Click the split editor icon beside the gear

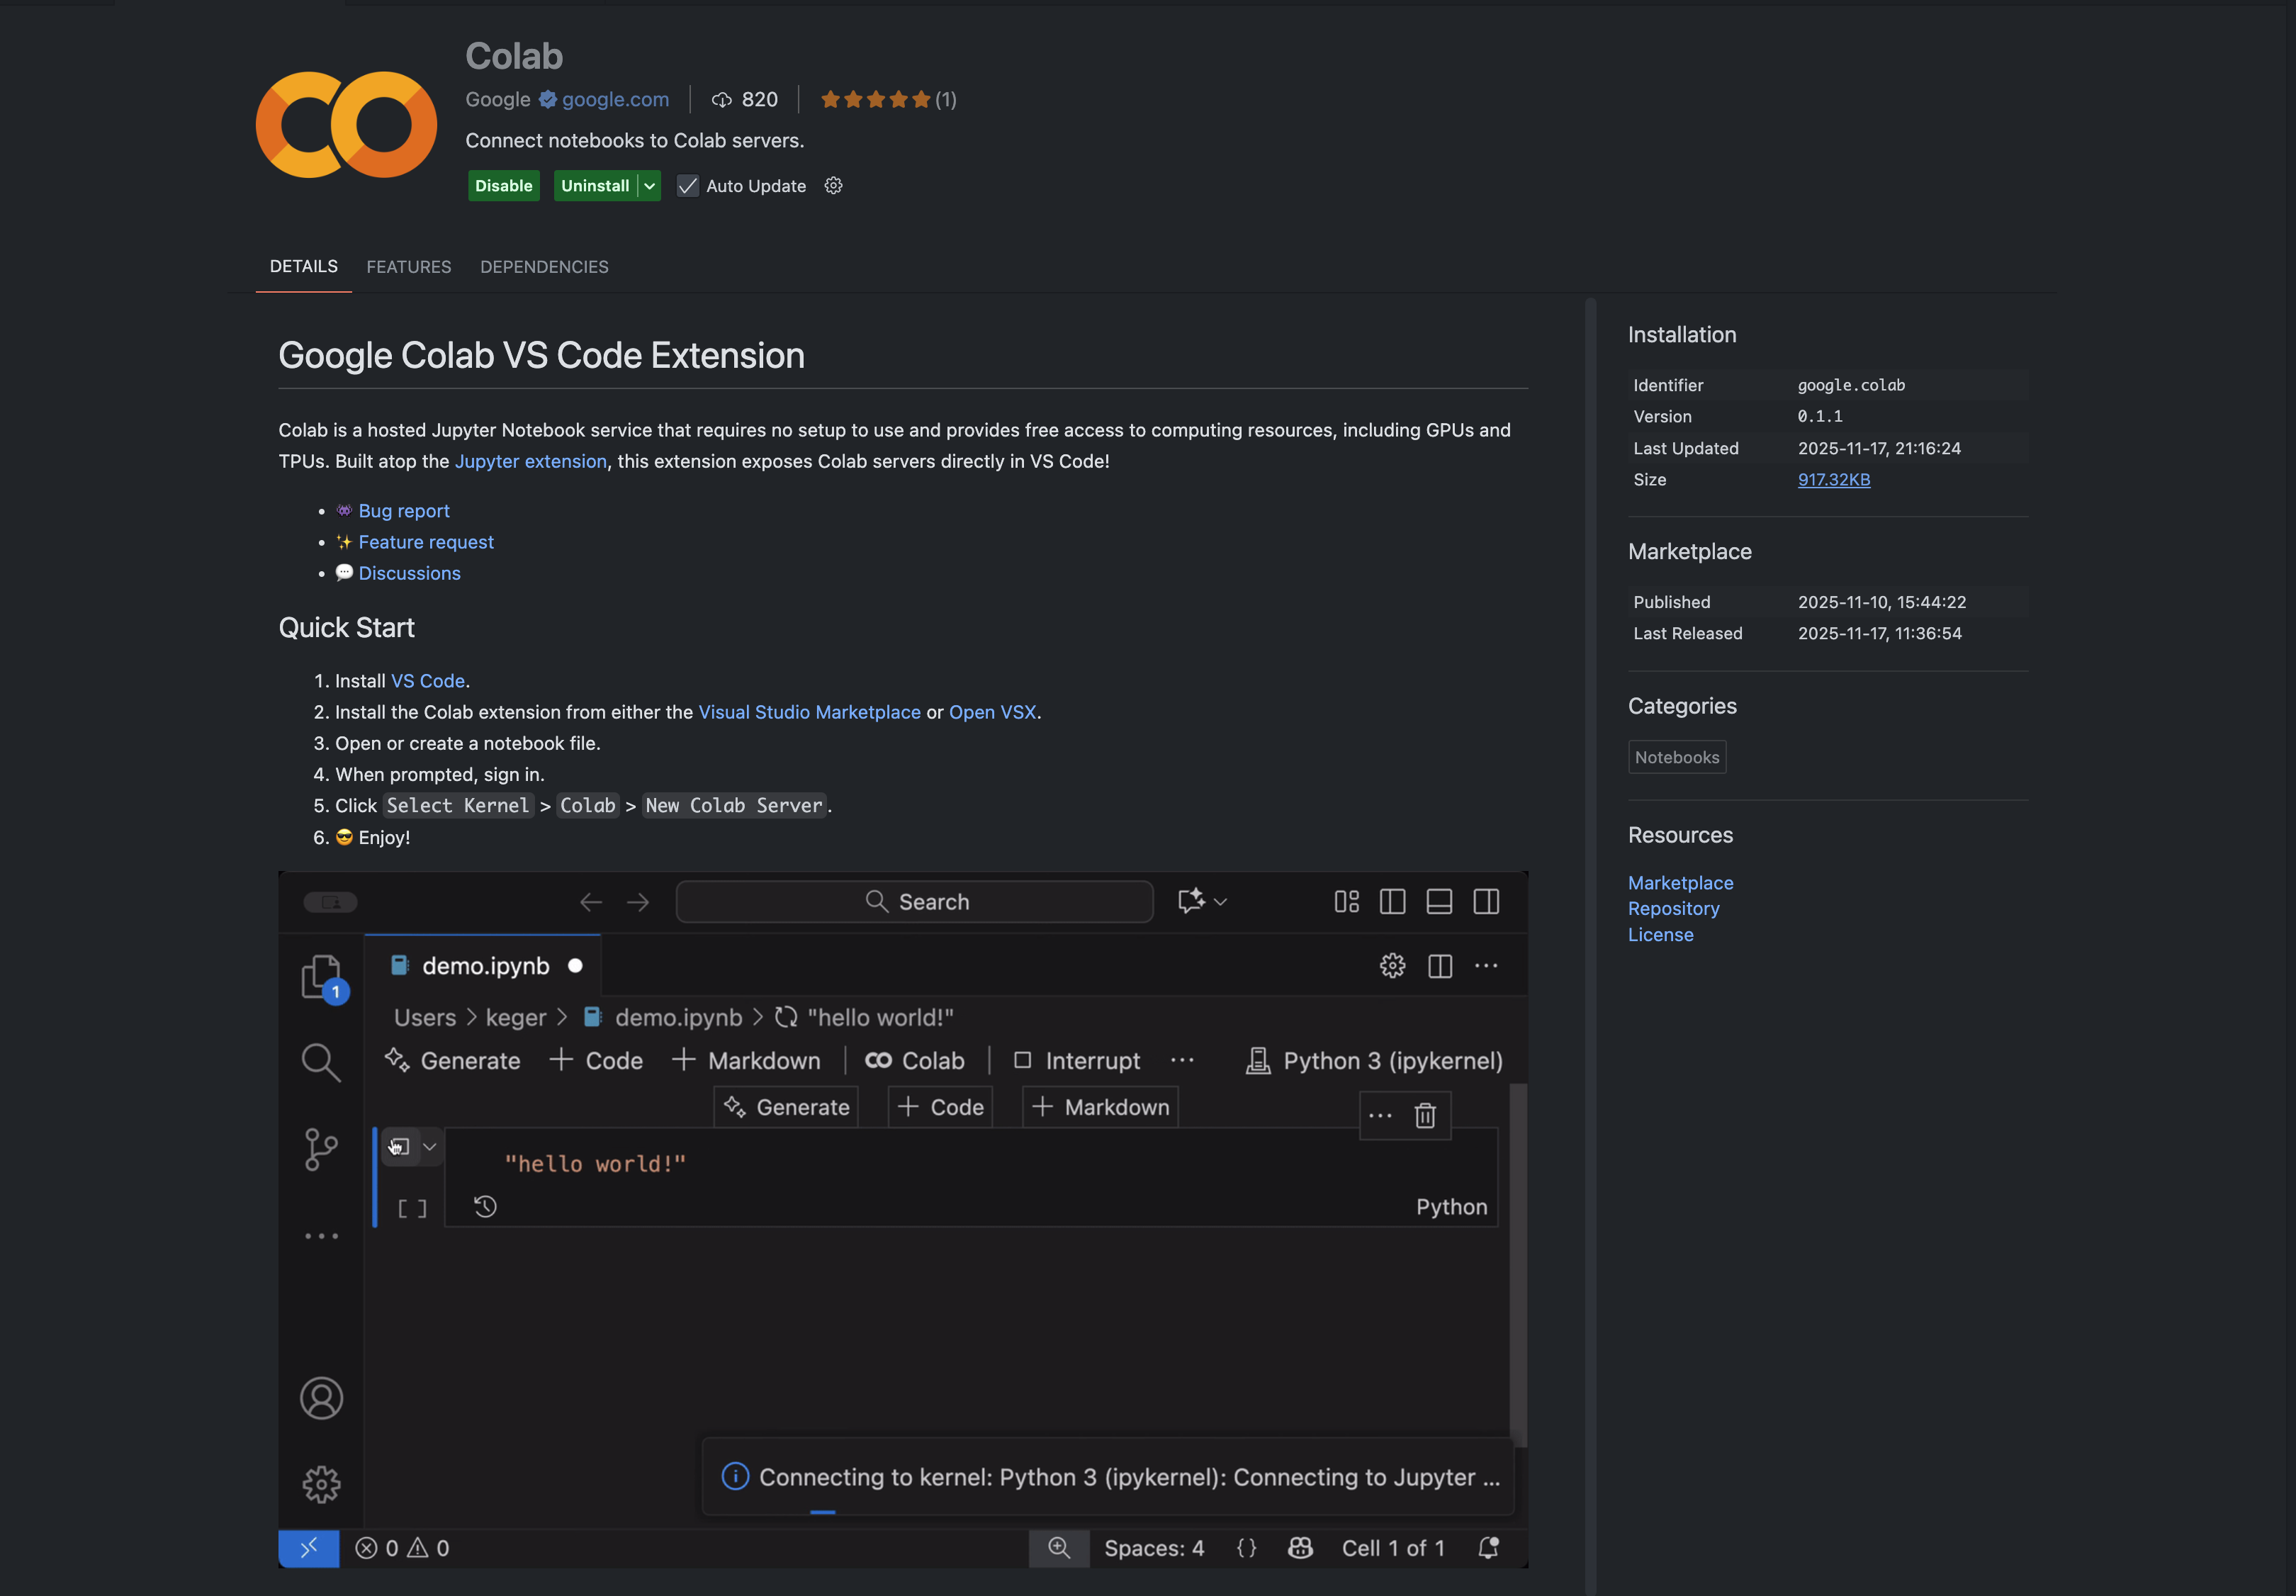point(1440,965)
